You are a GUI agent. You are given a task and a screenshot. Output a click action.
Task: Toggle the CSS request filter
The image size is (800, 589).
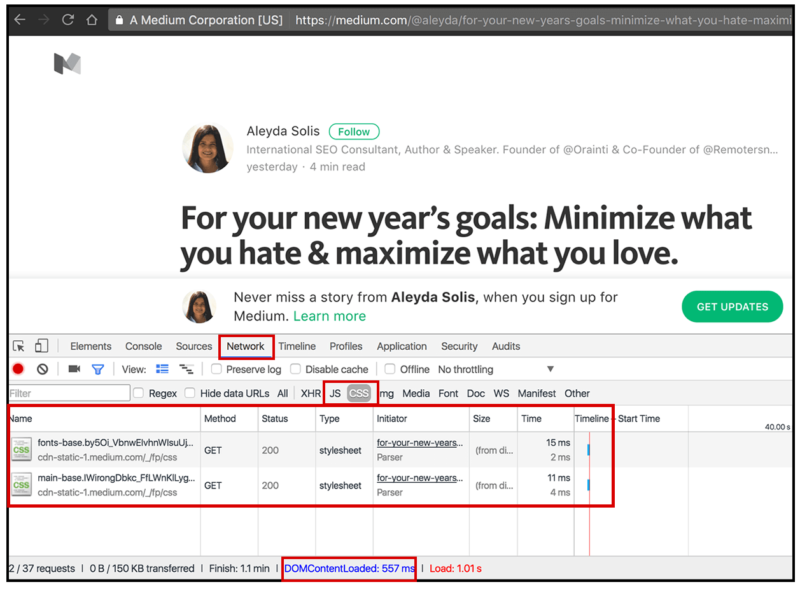coord(359,393)
